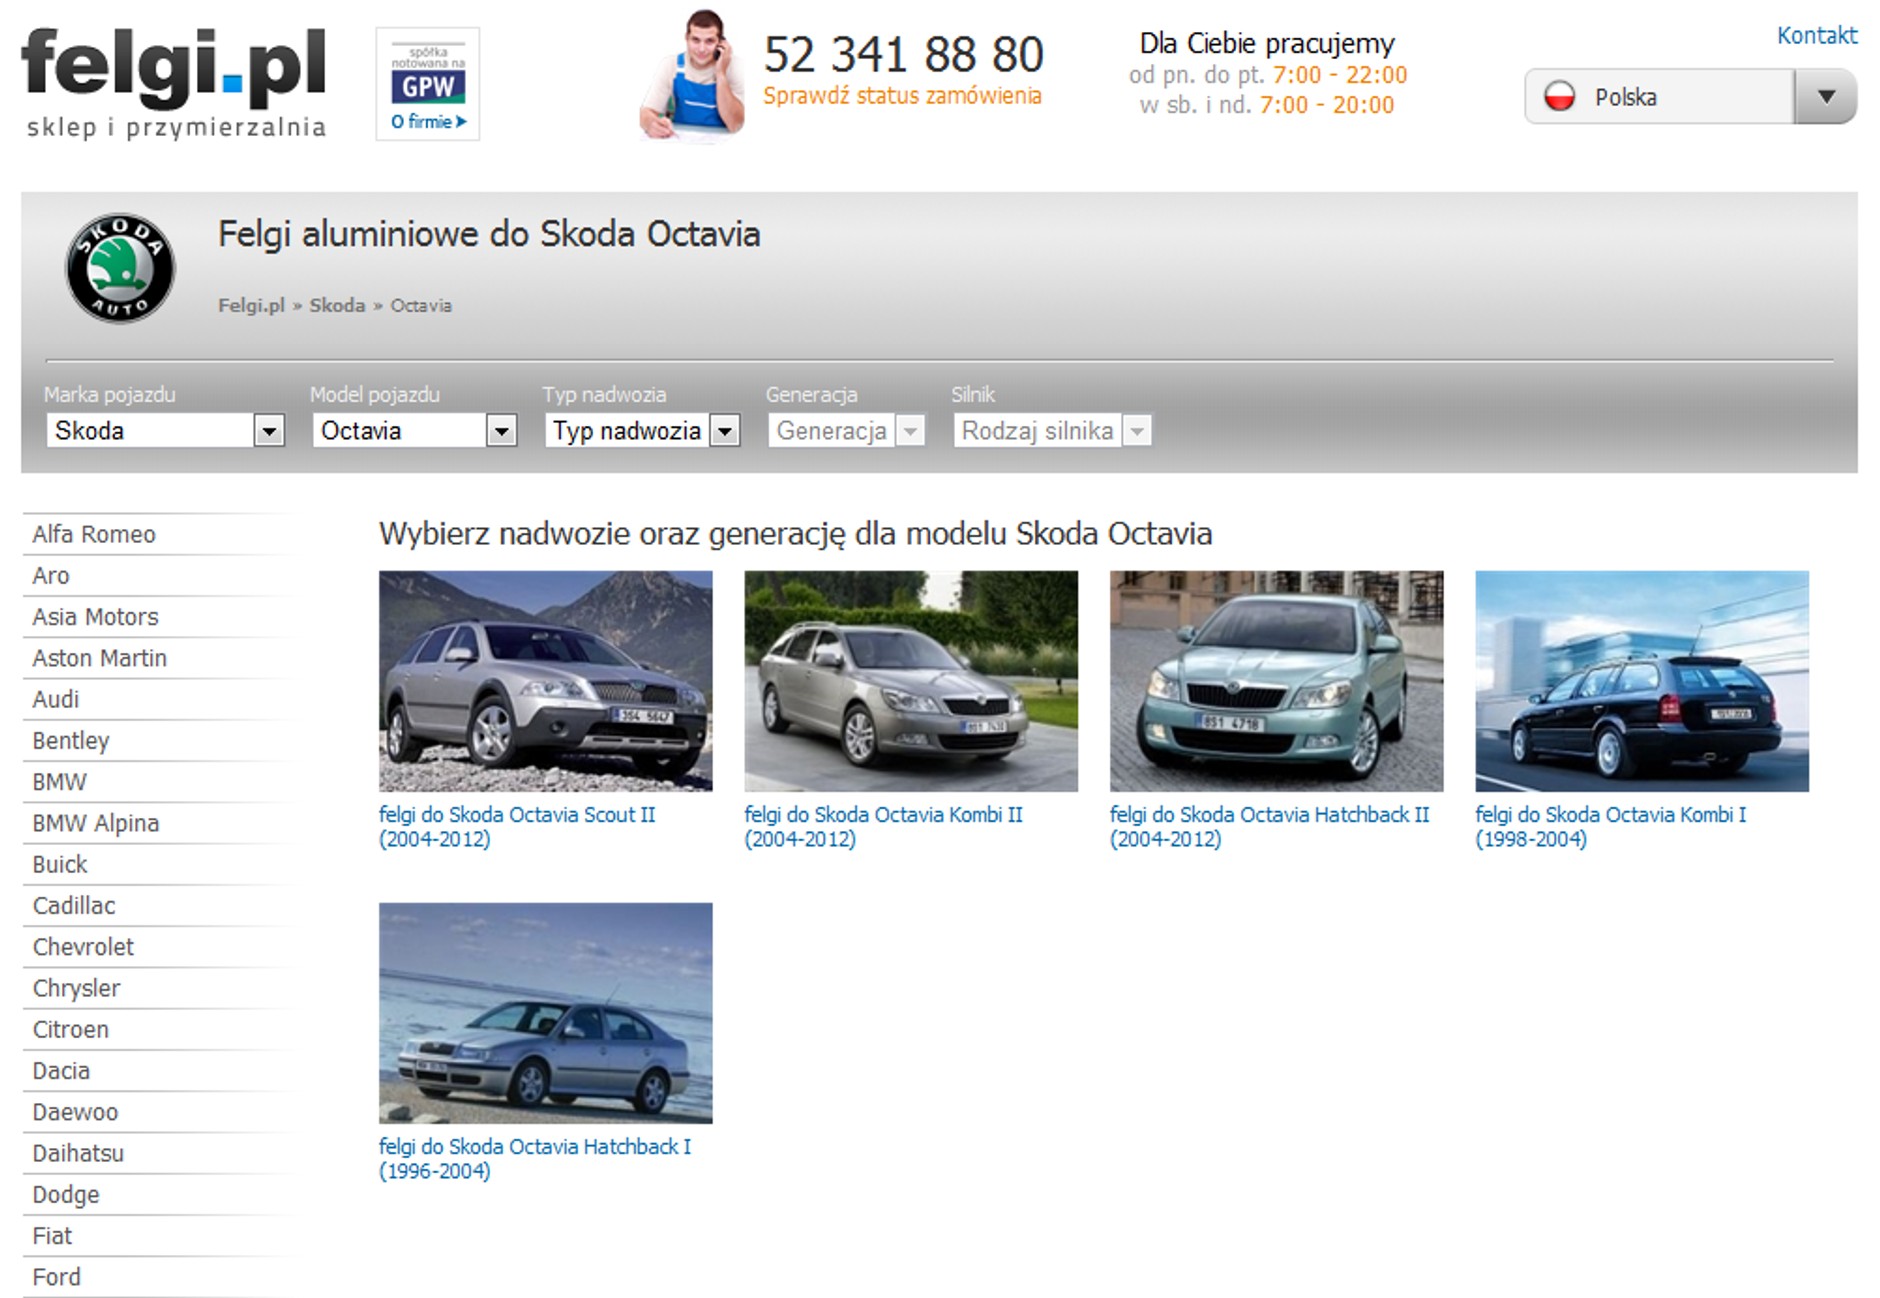
Task: Select felgi do Skoda Octavia Kombi II
Action: tap(883, 815)
